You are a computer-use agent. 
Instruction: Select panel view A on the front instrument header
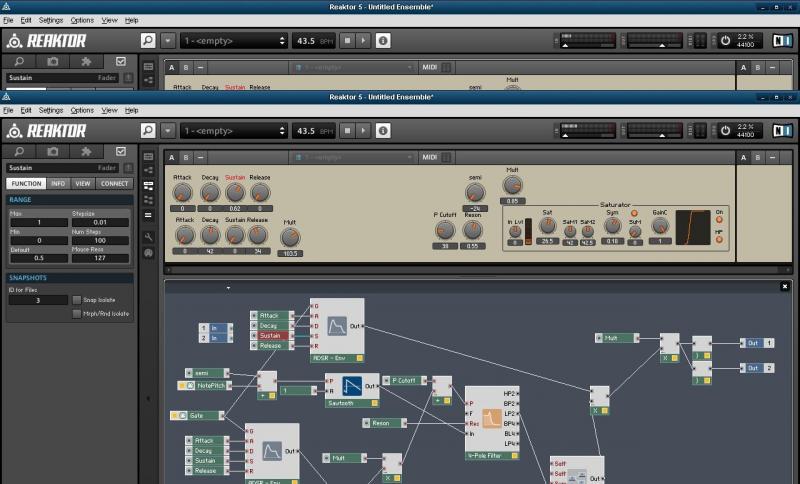click(171, 158)
